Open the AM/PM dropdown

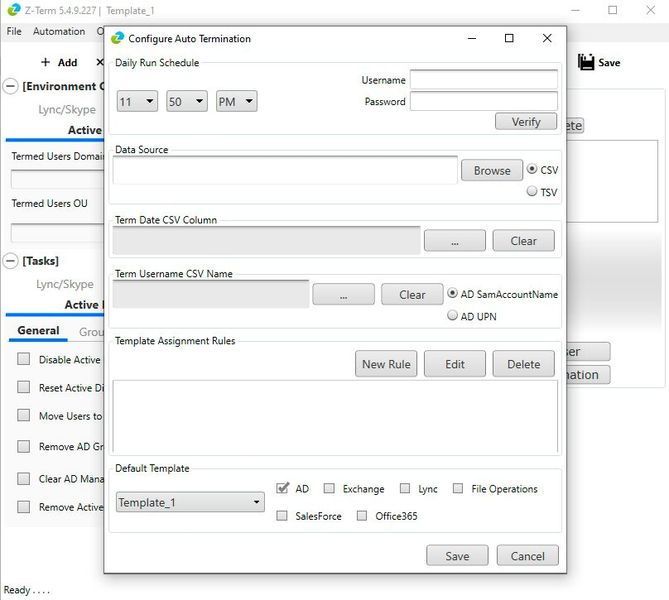(x=236, y=101)
